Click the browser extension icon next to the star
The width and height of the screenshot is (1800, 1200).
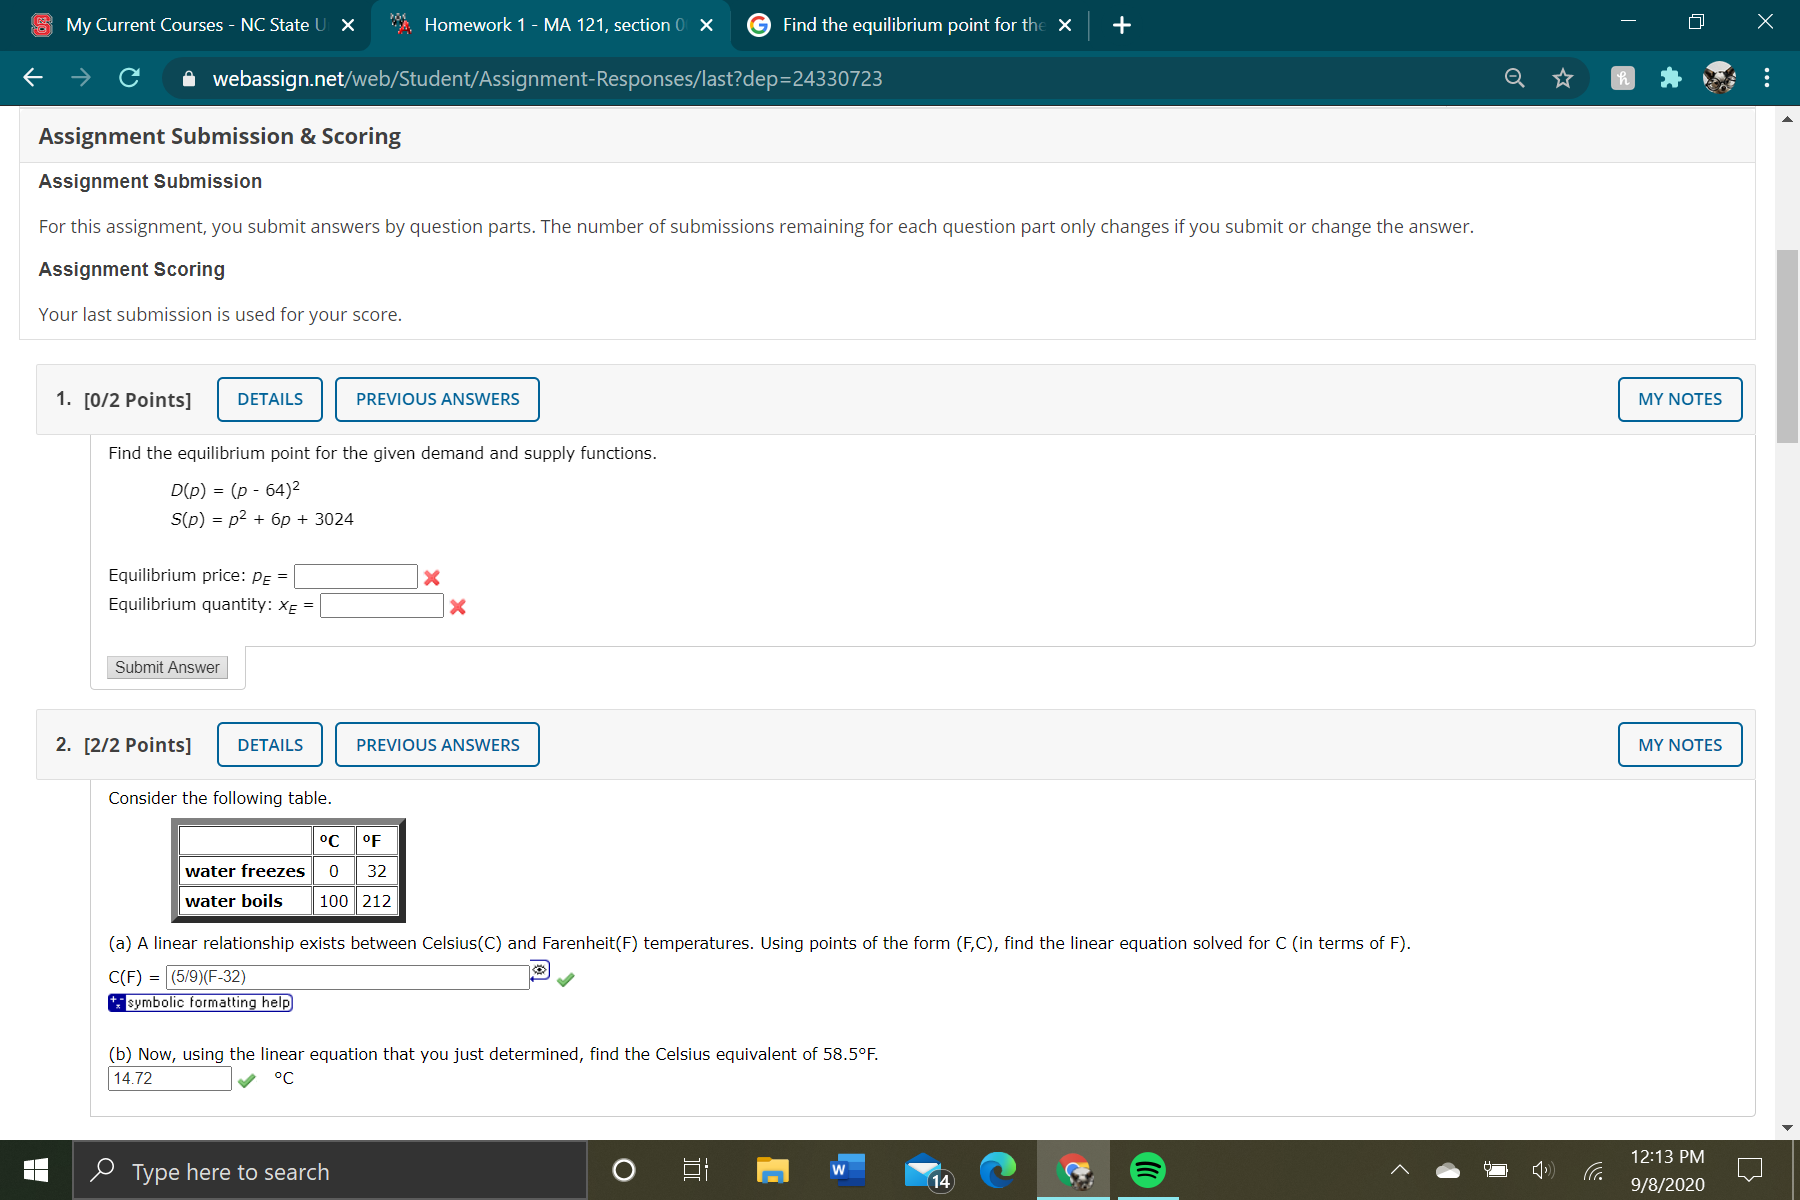click(1622, 78)
